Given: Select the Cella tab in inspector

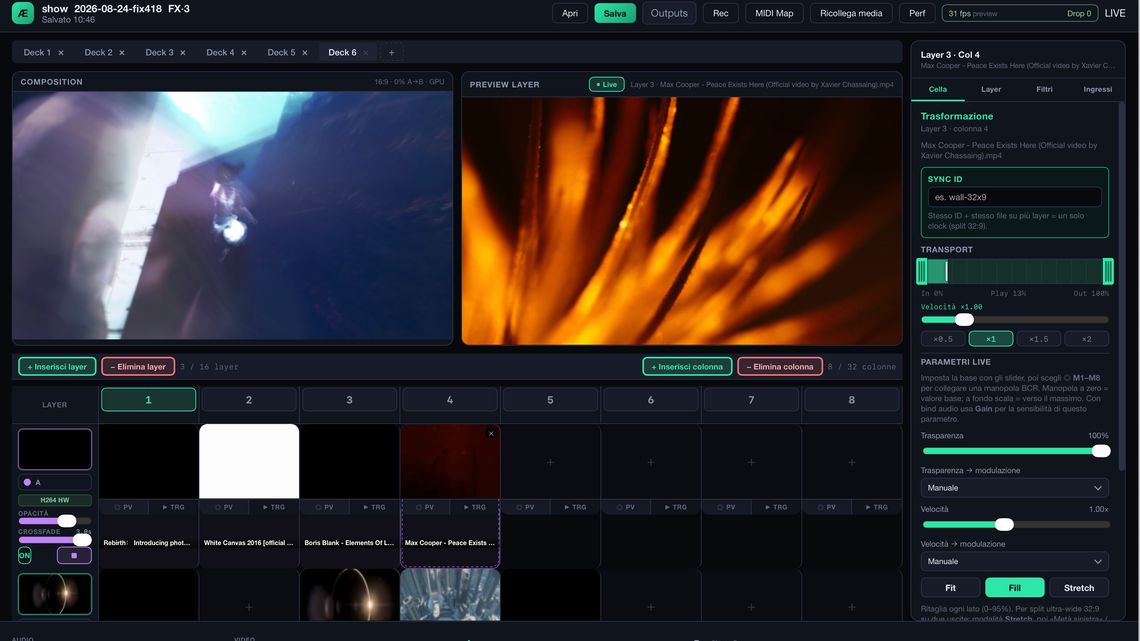Looking at the screenshot, I should pos(938,89).
